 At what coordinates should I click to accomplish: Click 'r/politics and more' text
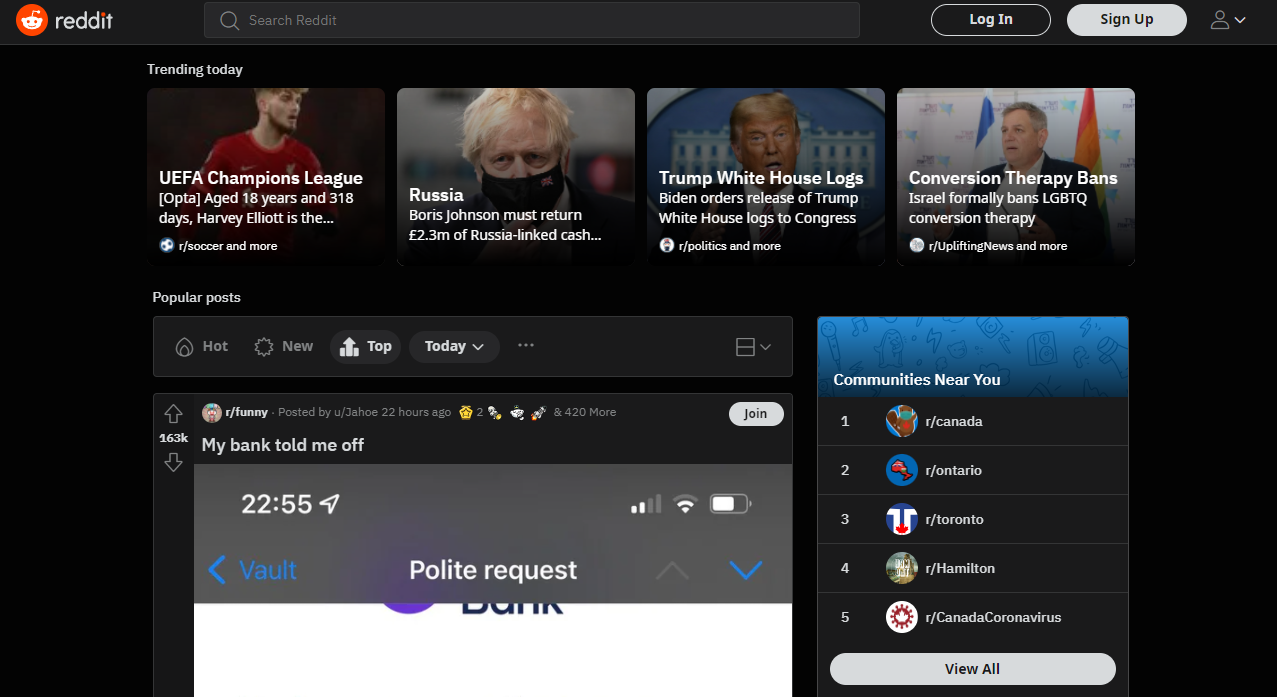tap(730, 246)
